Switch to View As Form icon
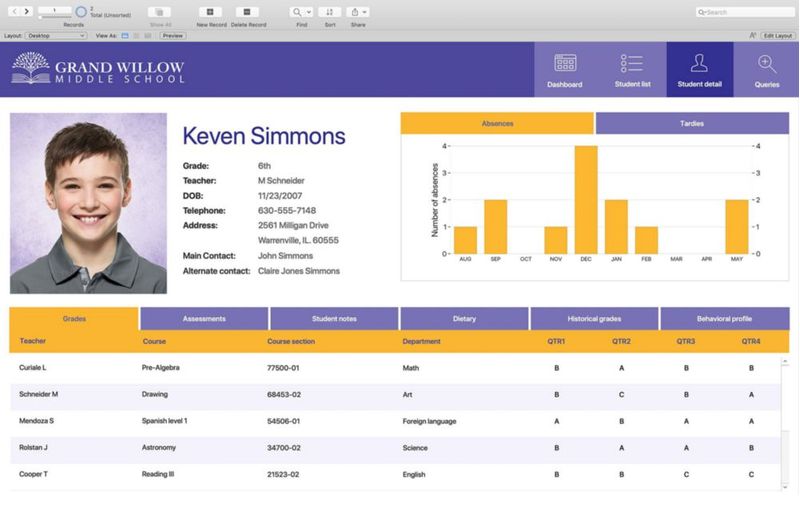The height and width of the screenshot is (510, 800). coord(125,36)
